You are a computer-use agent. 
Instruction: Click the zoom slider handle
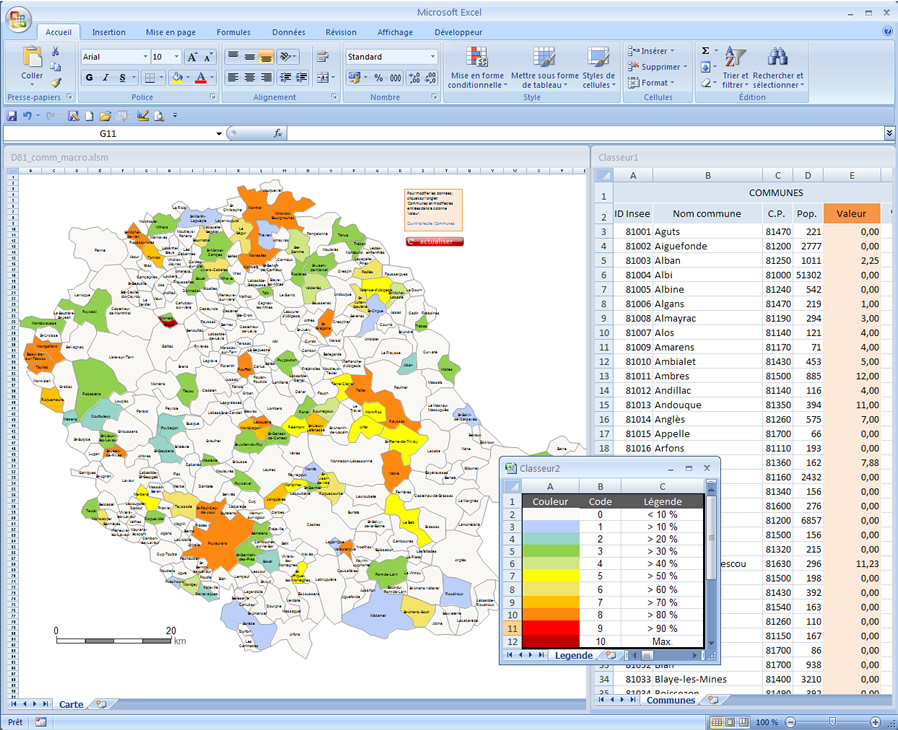(833, 722)
